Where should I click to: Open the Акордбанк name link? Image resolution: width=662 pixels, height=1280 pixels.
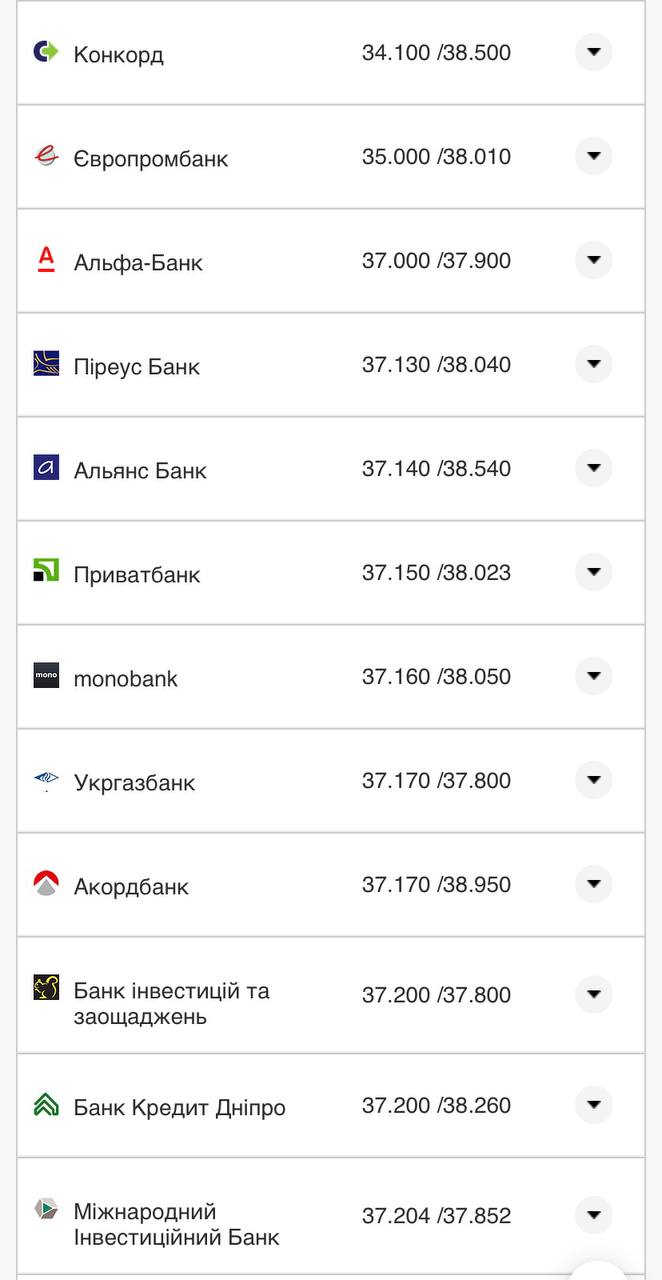pos(131,887)
